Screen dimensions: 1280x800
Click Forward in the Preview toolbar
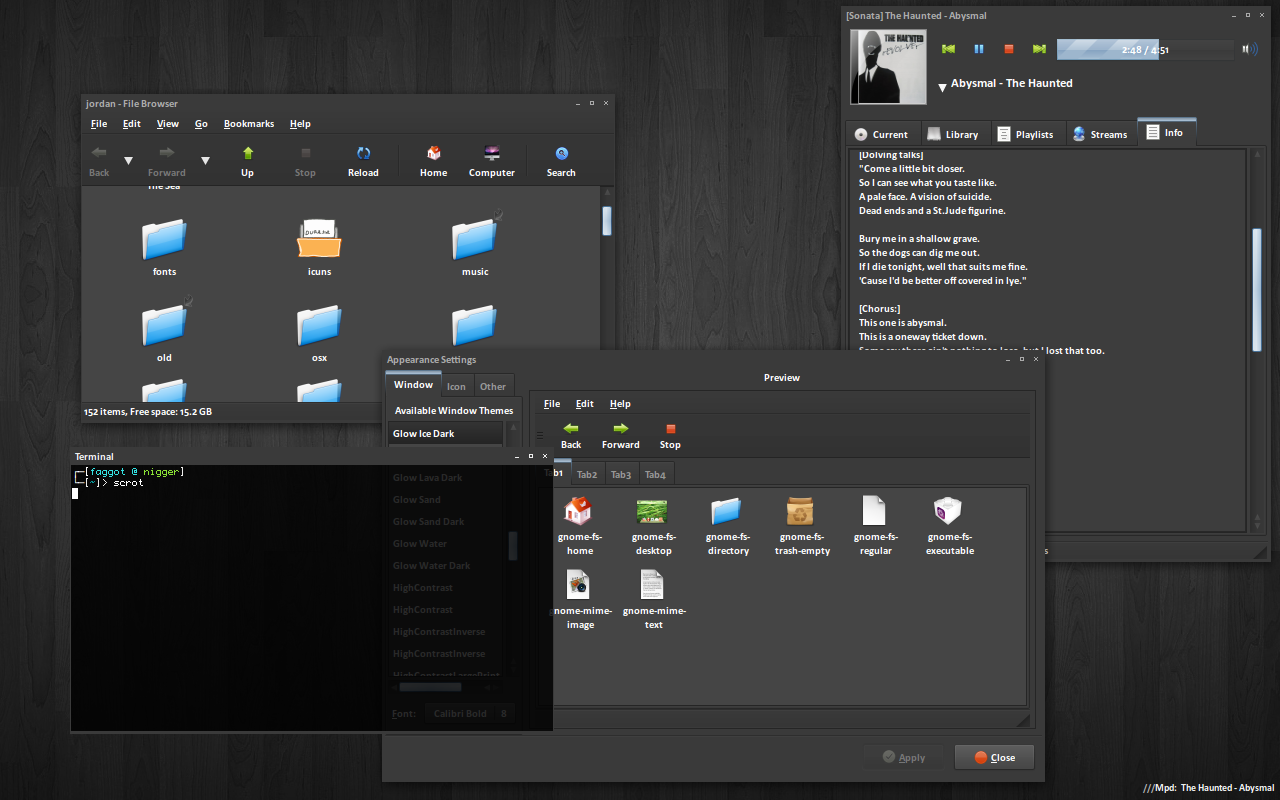(x=621, y=436)
